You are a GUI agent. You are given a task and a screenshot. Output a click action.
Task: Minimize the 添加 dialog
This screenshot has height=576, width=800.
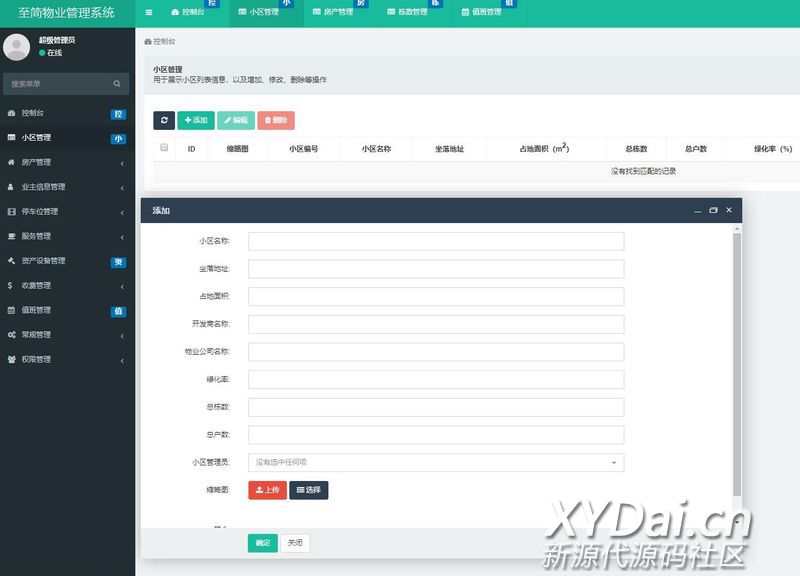697,211
